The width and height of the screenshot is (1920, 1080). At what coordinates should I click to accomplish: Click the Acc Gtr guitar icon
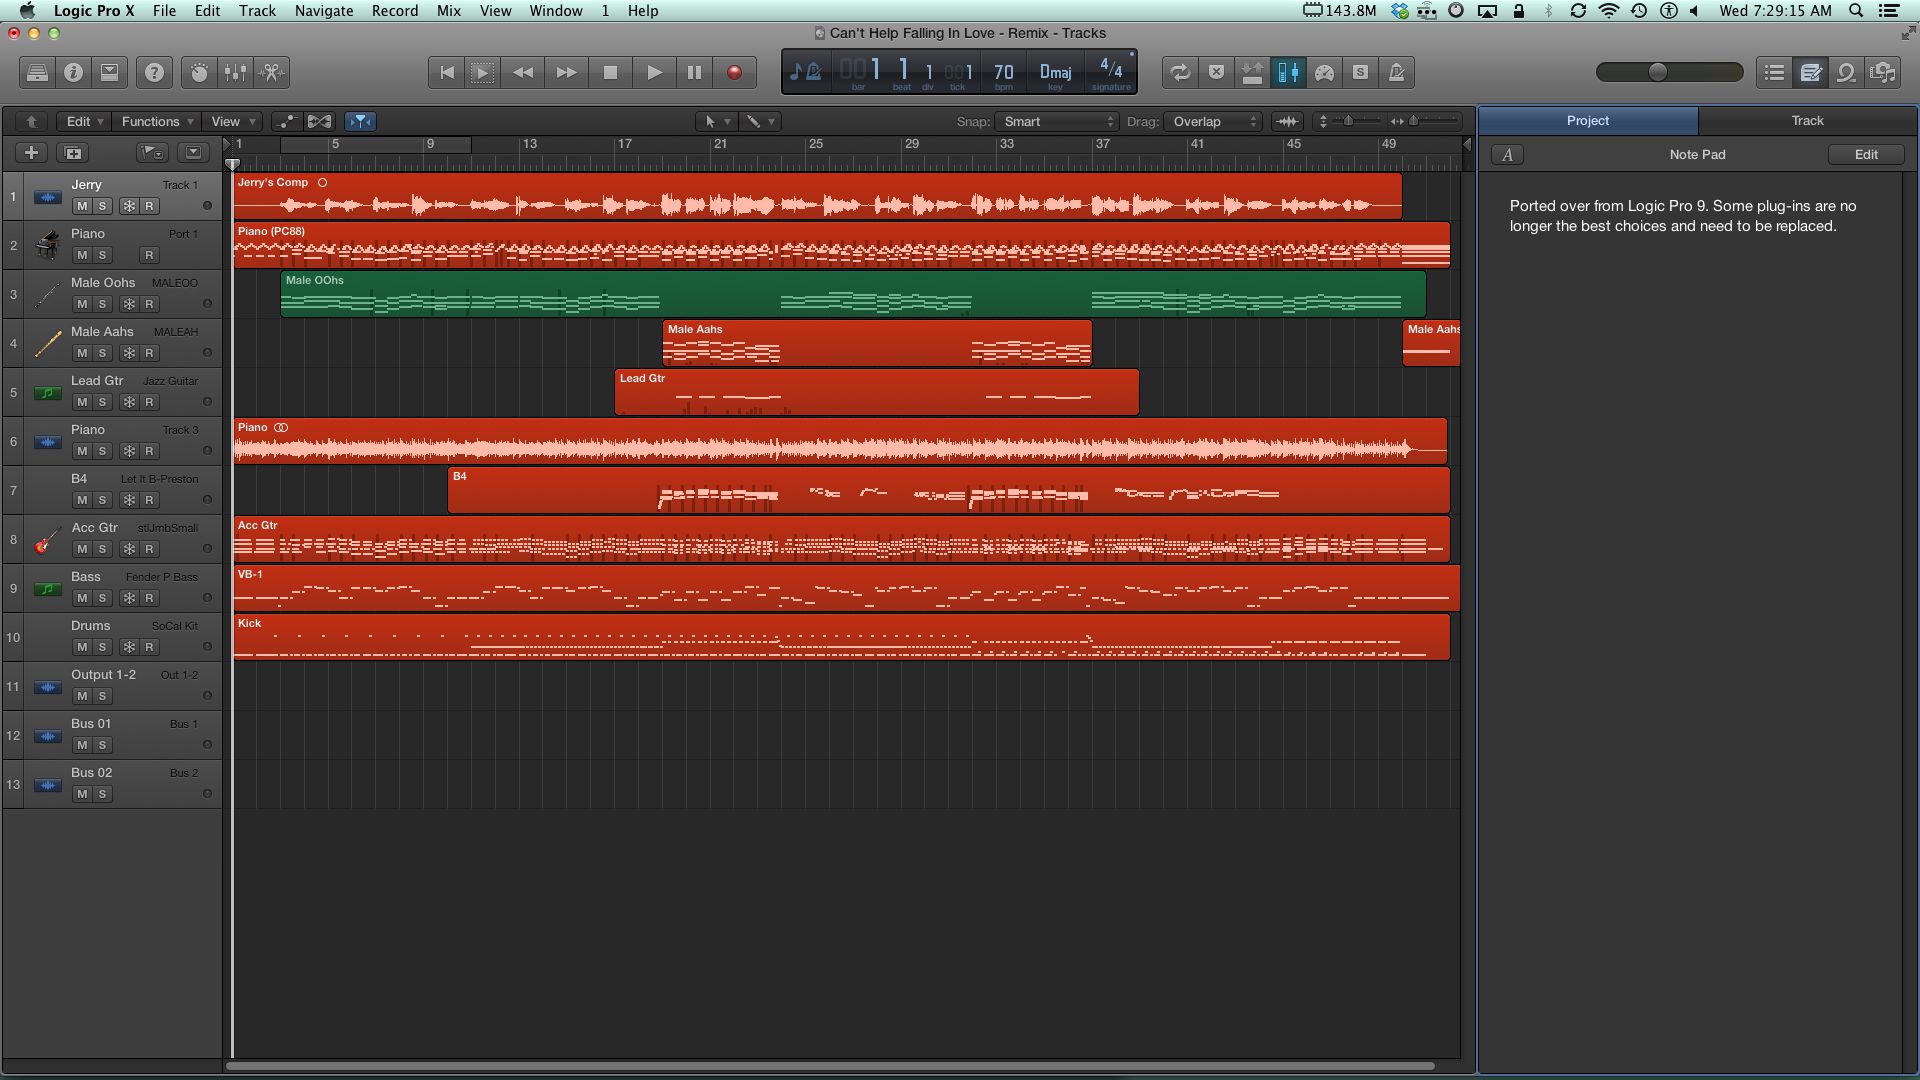(47, 540)
